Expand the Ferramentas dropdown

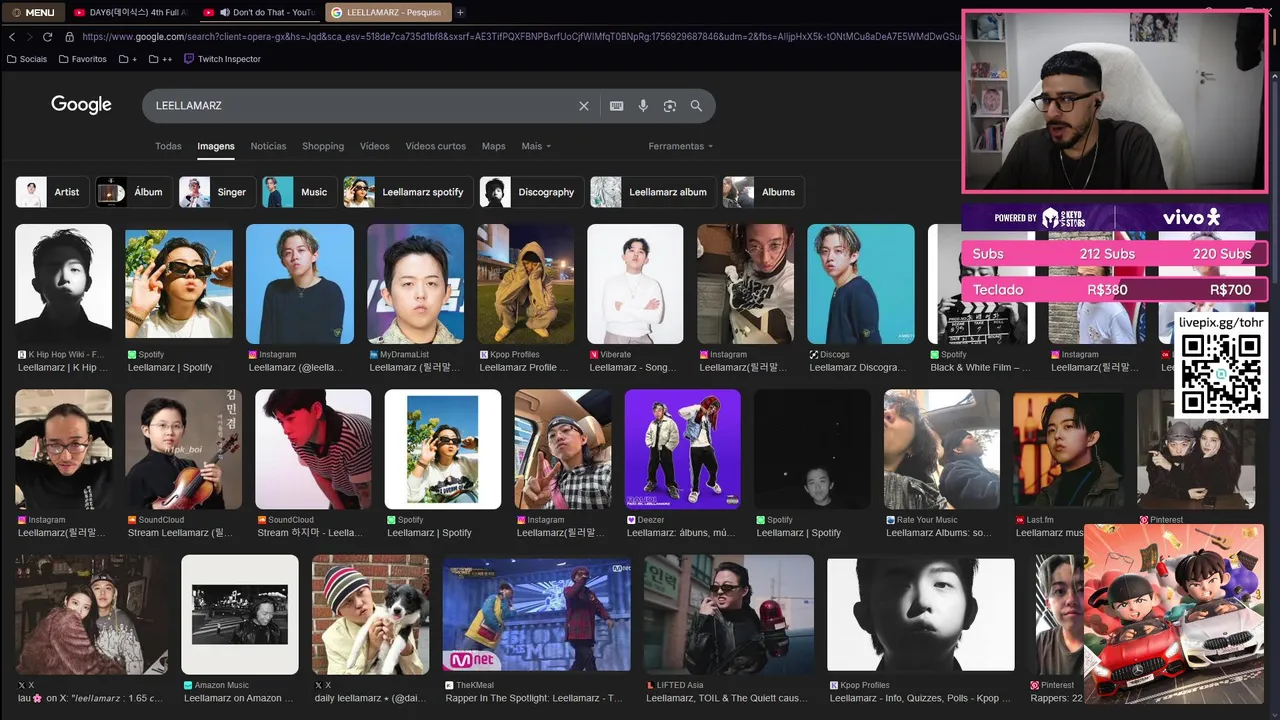681,146
